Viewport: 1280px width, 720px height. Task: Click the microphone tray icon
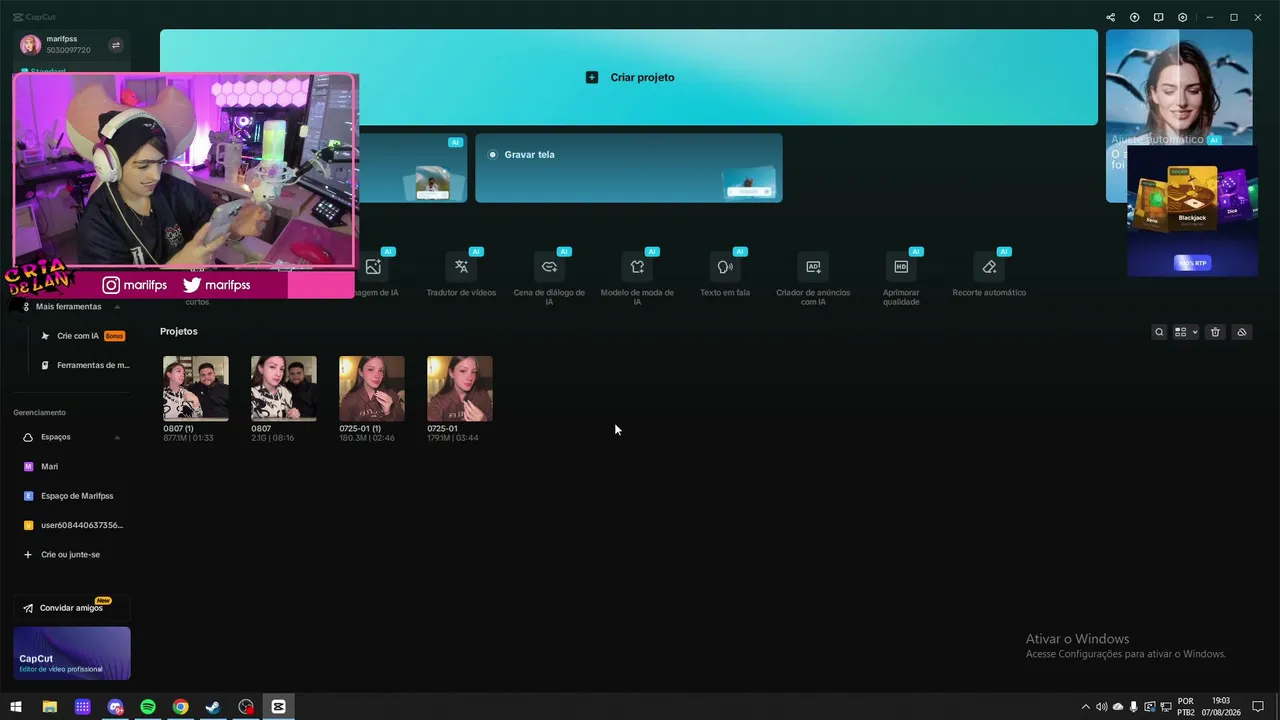[1134, 707]
